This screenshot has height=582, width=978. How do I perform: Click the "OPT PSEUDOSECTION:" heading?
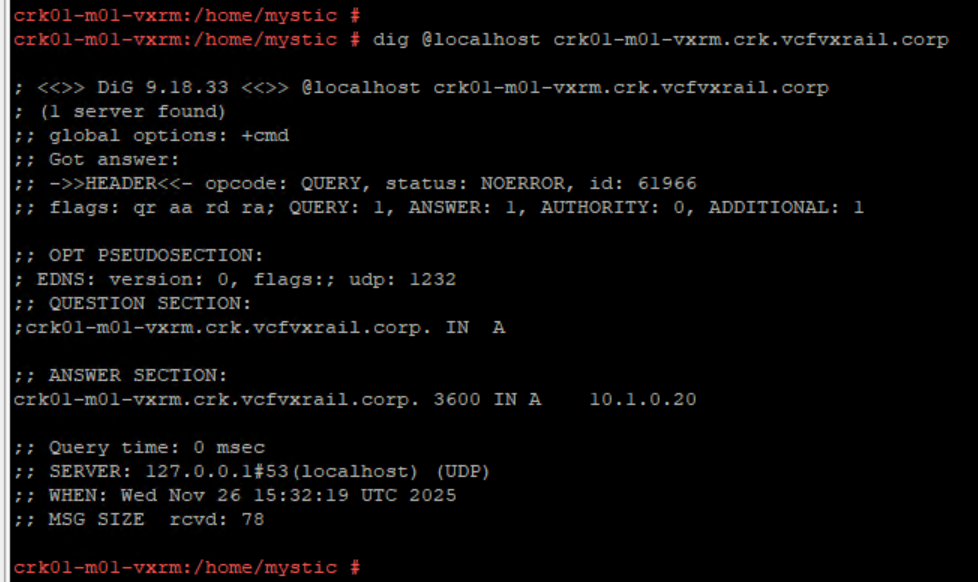point(156,256)
